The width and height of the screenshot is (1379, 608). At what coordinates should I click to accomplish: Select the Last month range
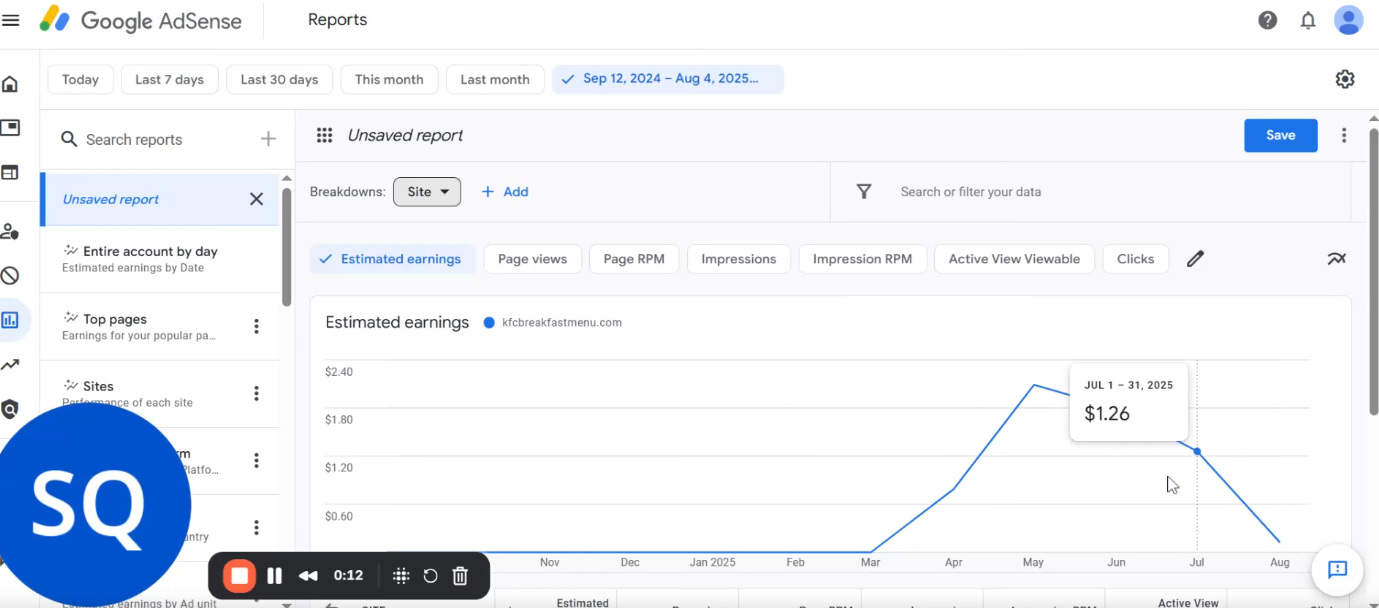coord(495,79)
